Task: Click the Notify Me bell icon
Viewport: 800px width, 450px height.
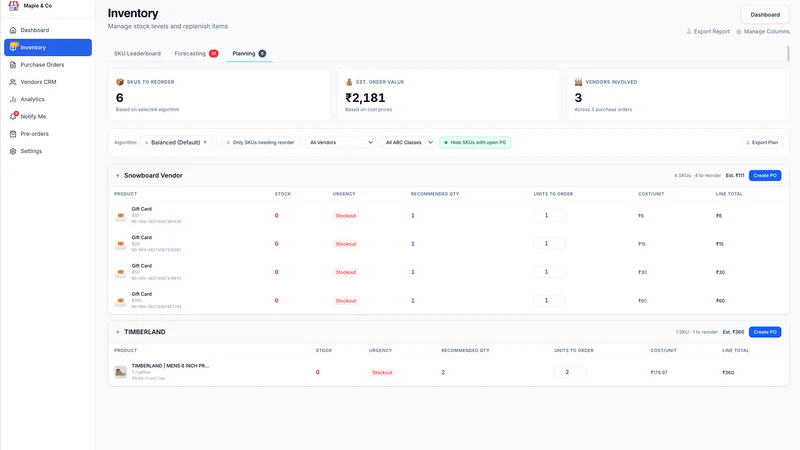Action: tap(13, 116)
